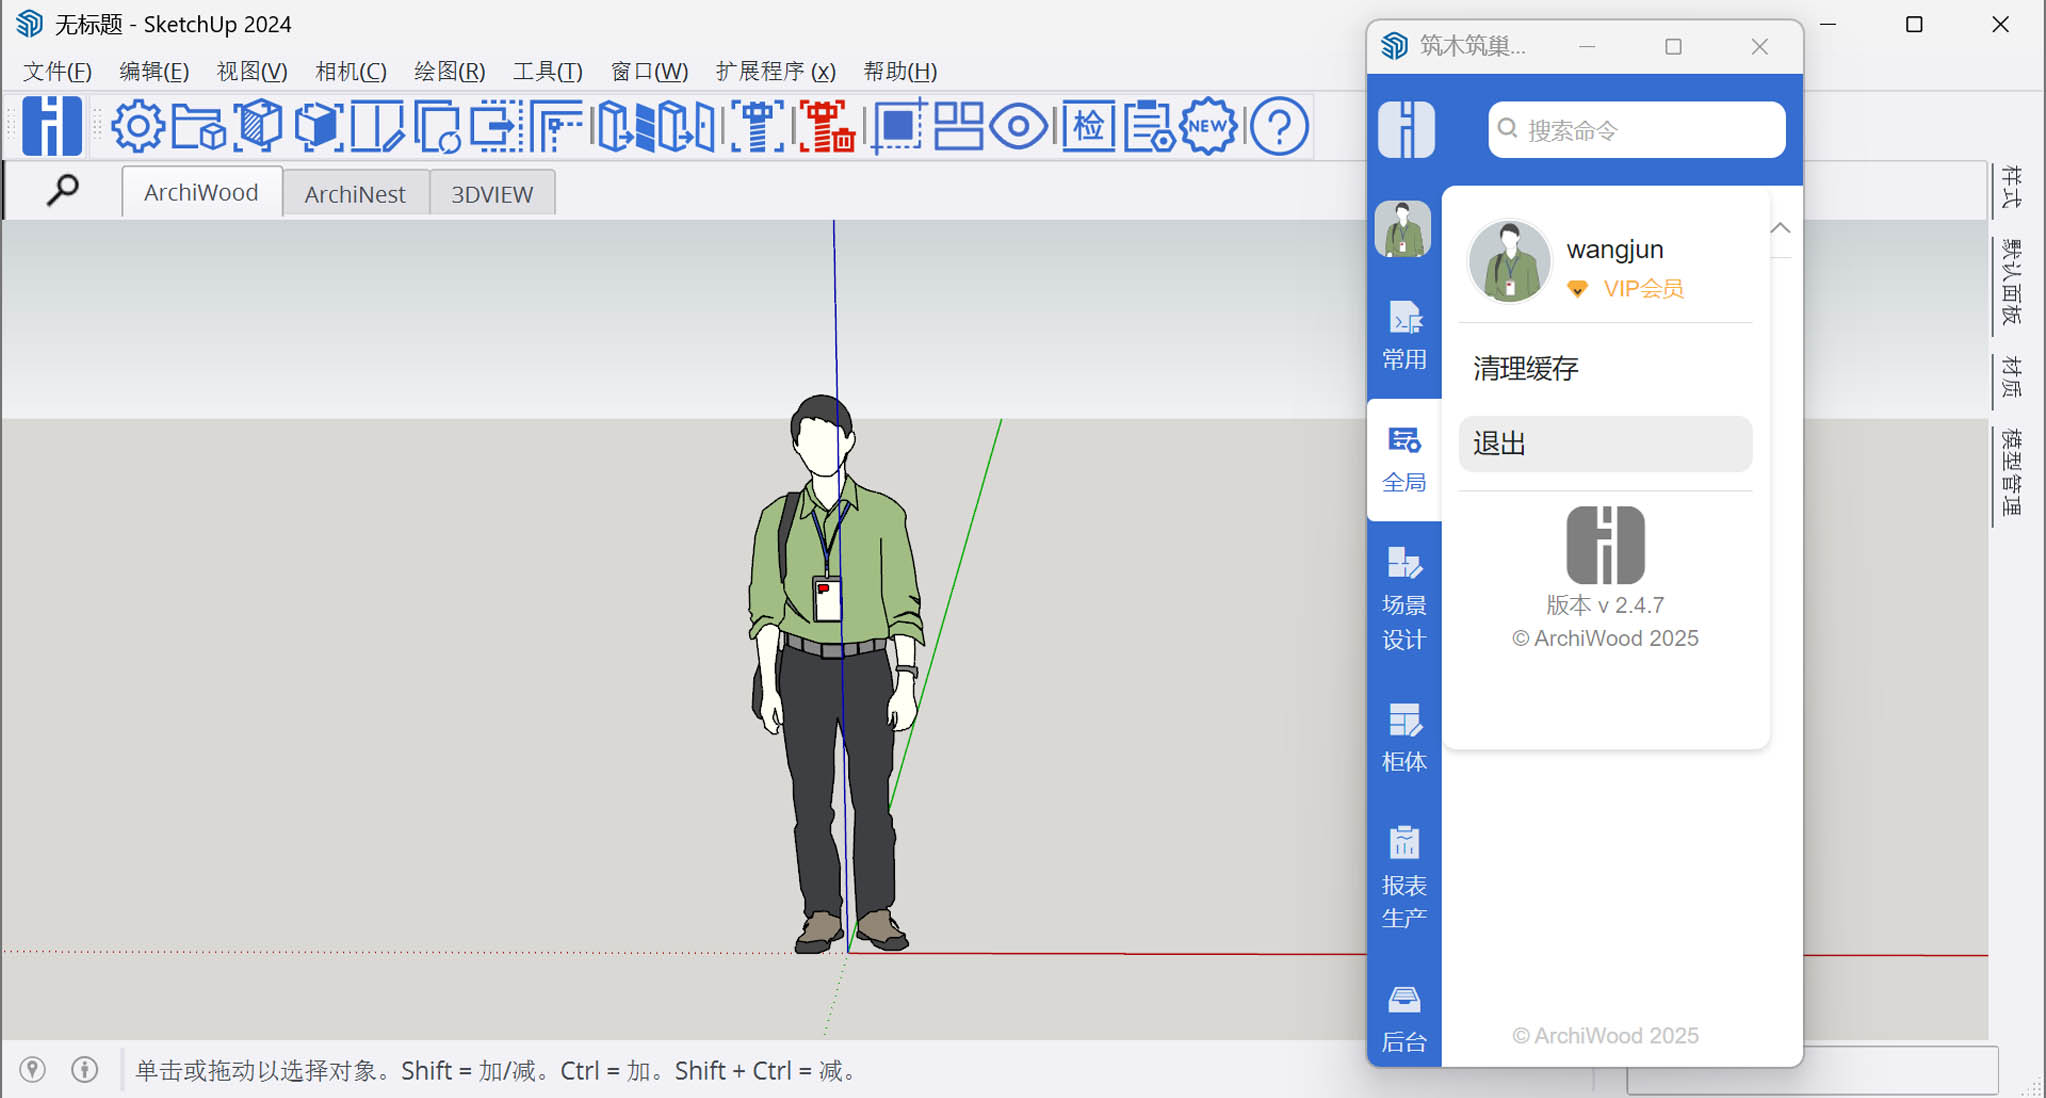
Task: Click the panel refresh/replace icon
Action: [437, 126]
